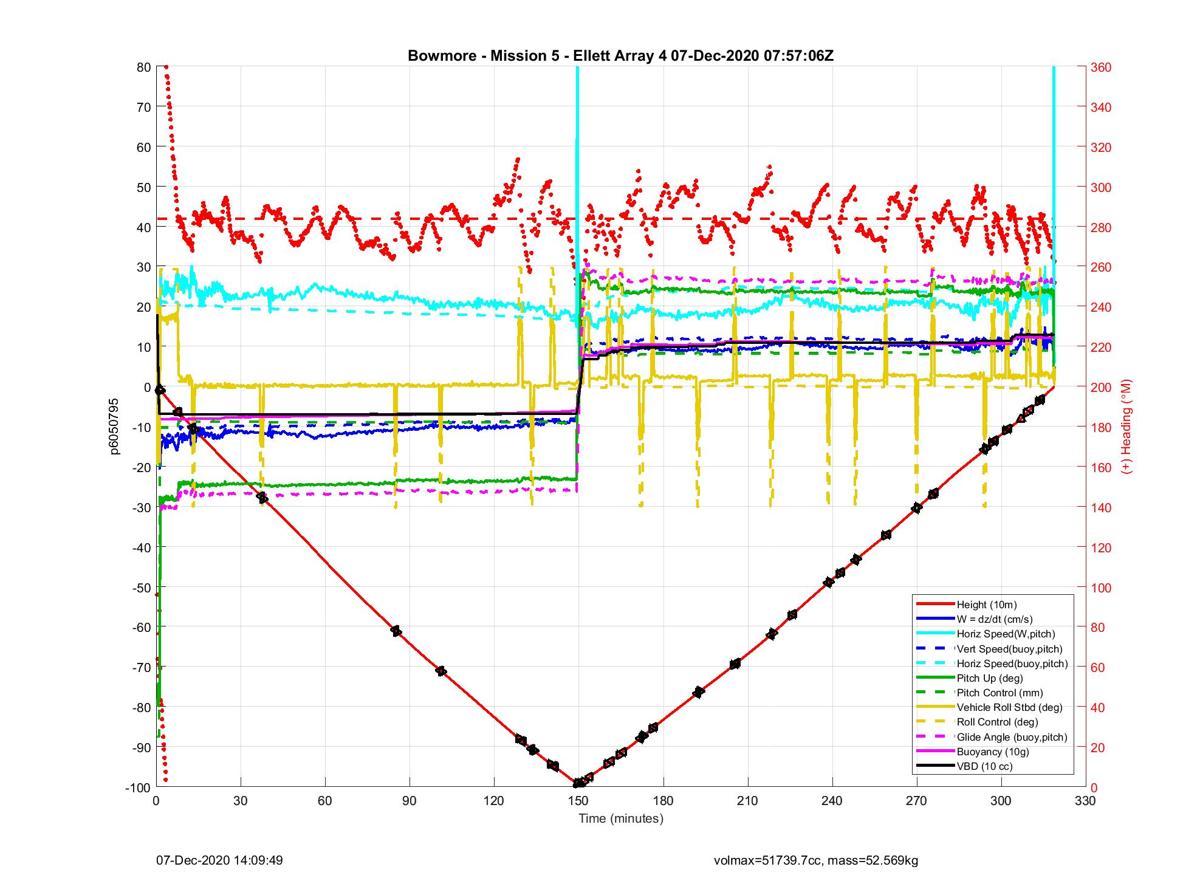Image resolution: width=1200 pixels, height=885 pixels.
Task: Click the 360 tick on the heading axis
Action: tap(1101, 67)
